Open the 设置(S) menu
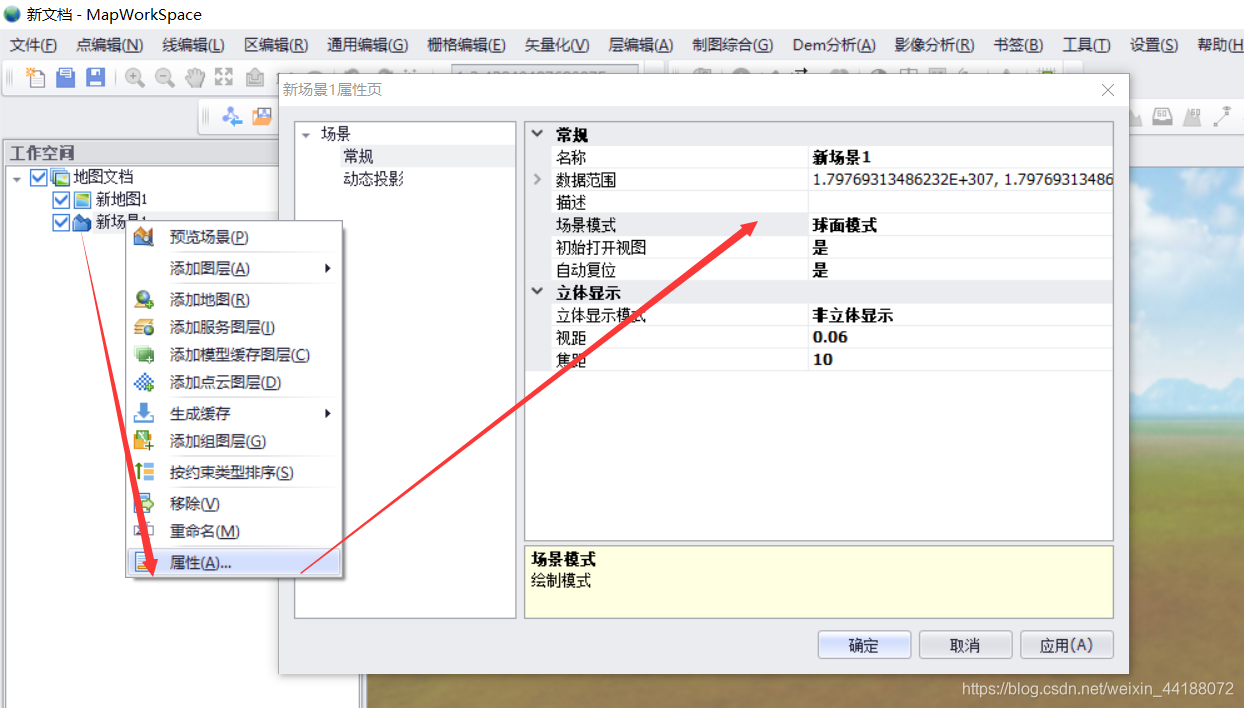Screen dimensions: 1244x708 1154,45
